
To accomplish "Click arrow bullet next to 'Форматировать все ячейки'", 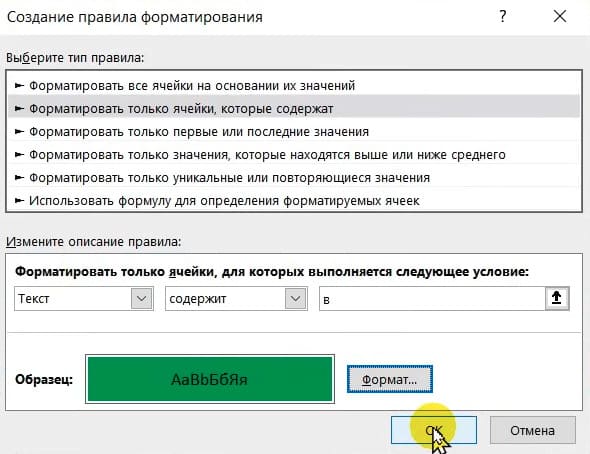I will [19, 86].
